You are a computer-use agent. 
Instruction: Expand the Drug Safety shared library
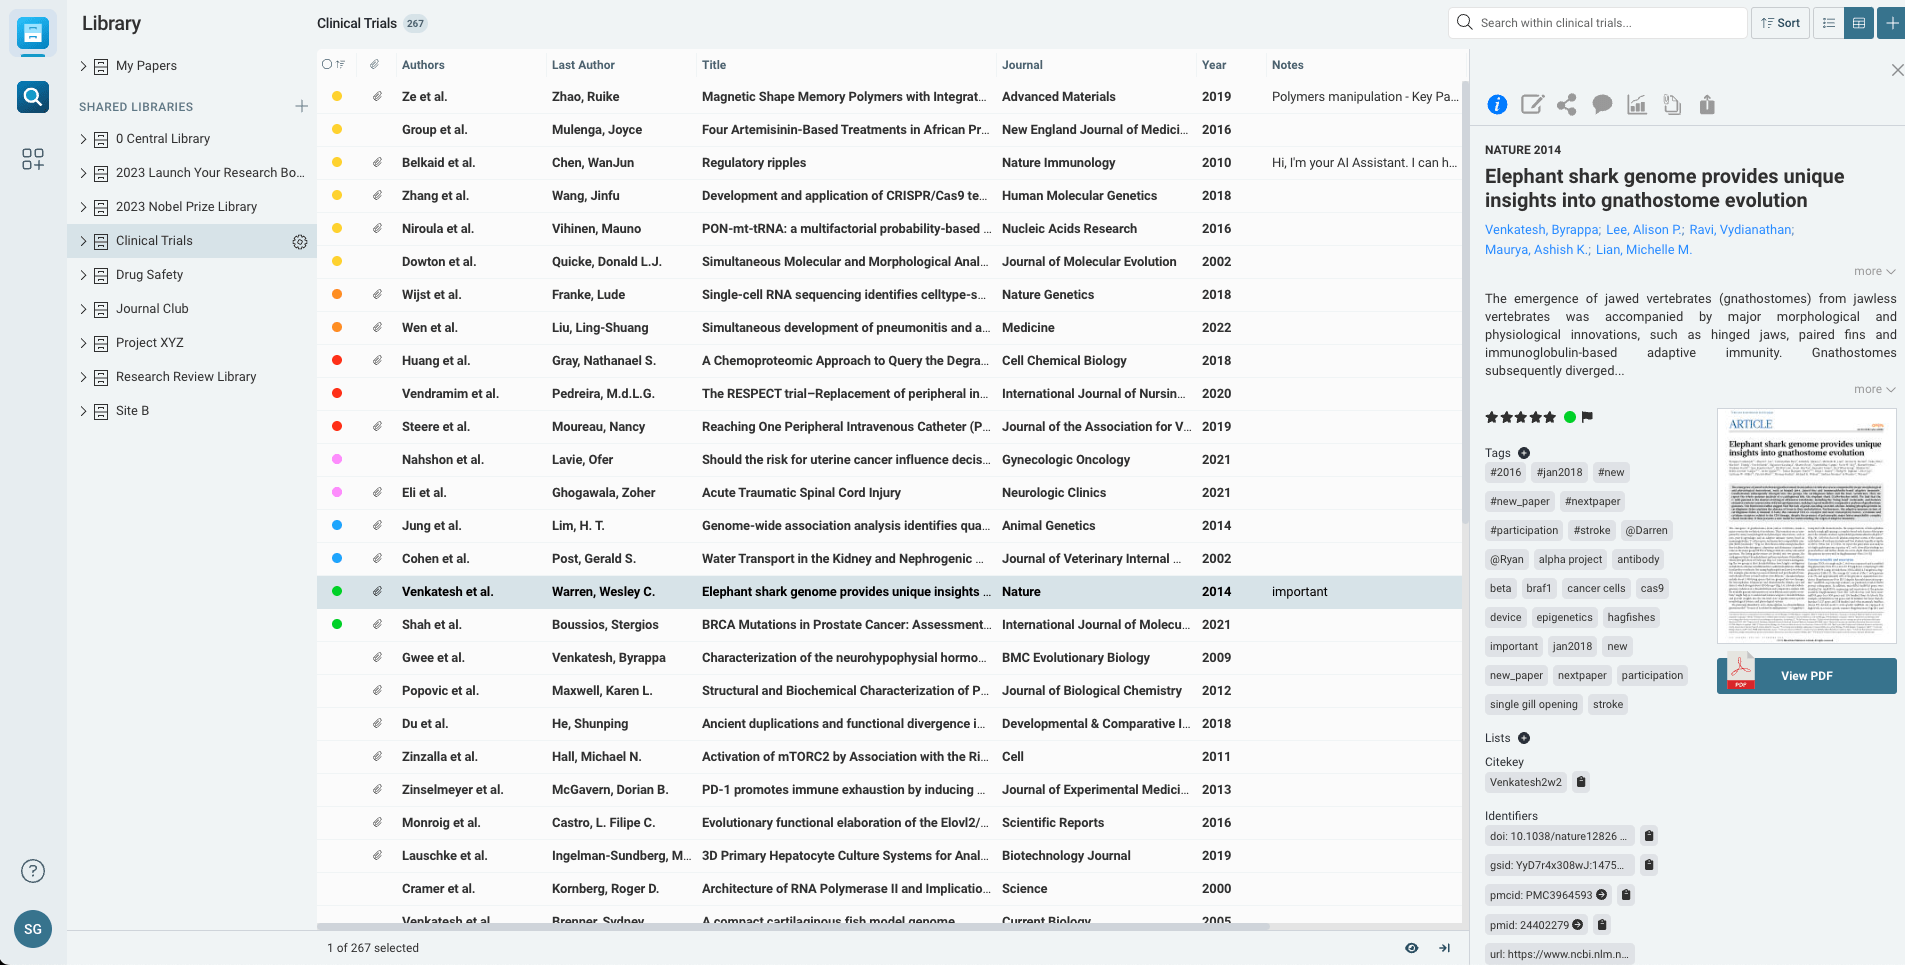84,274
